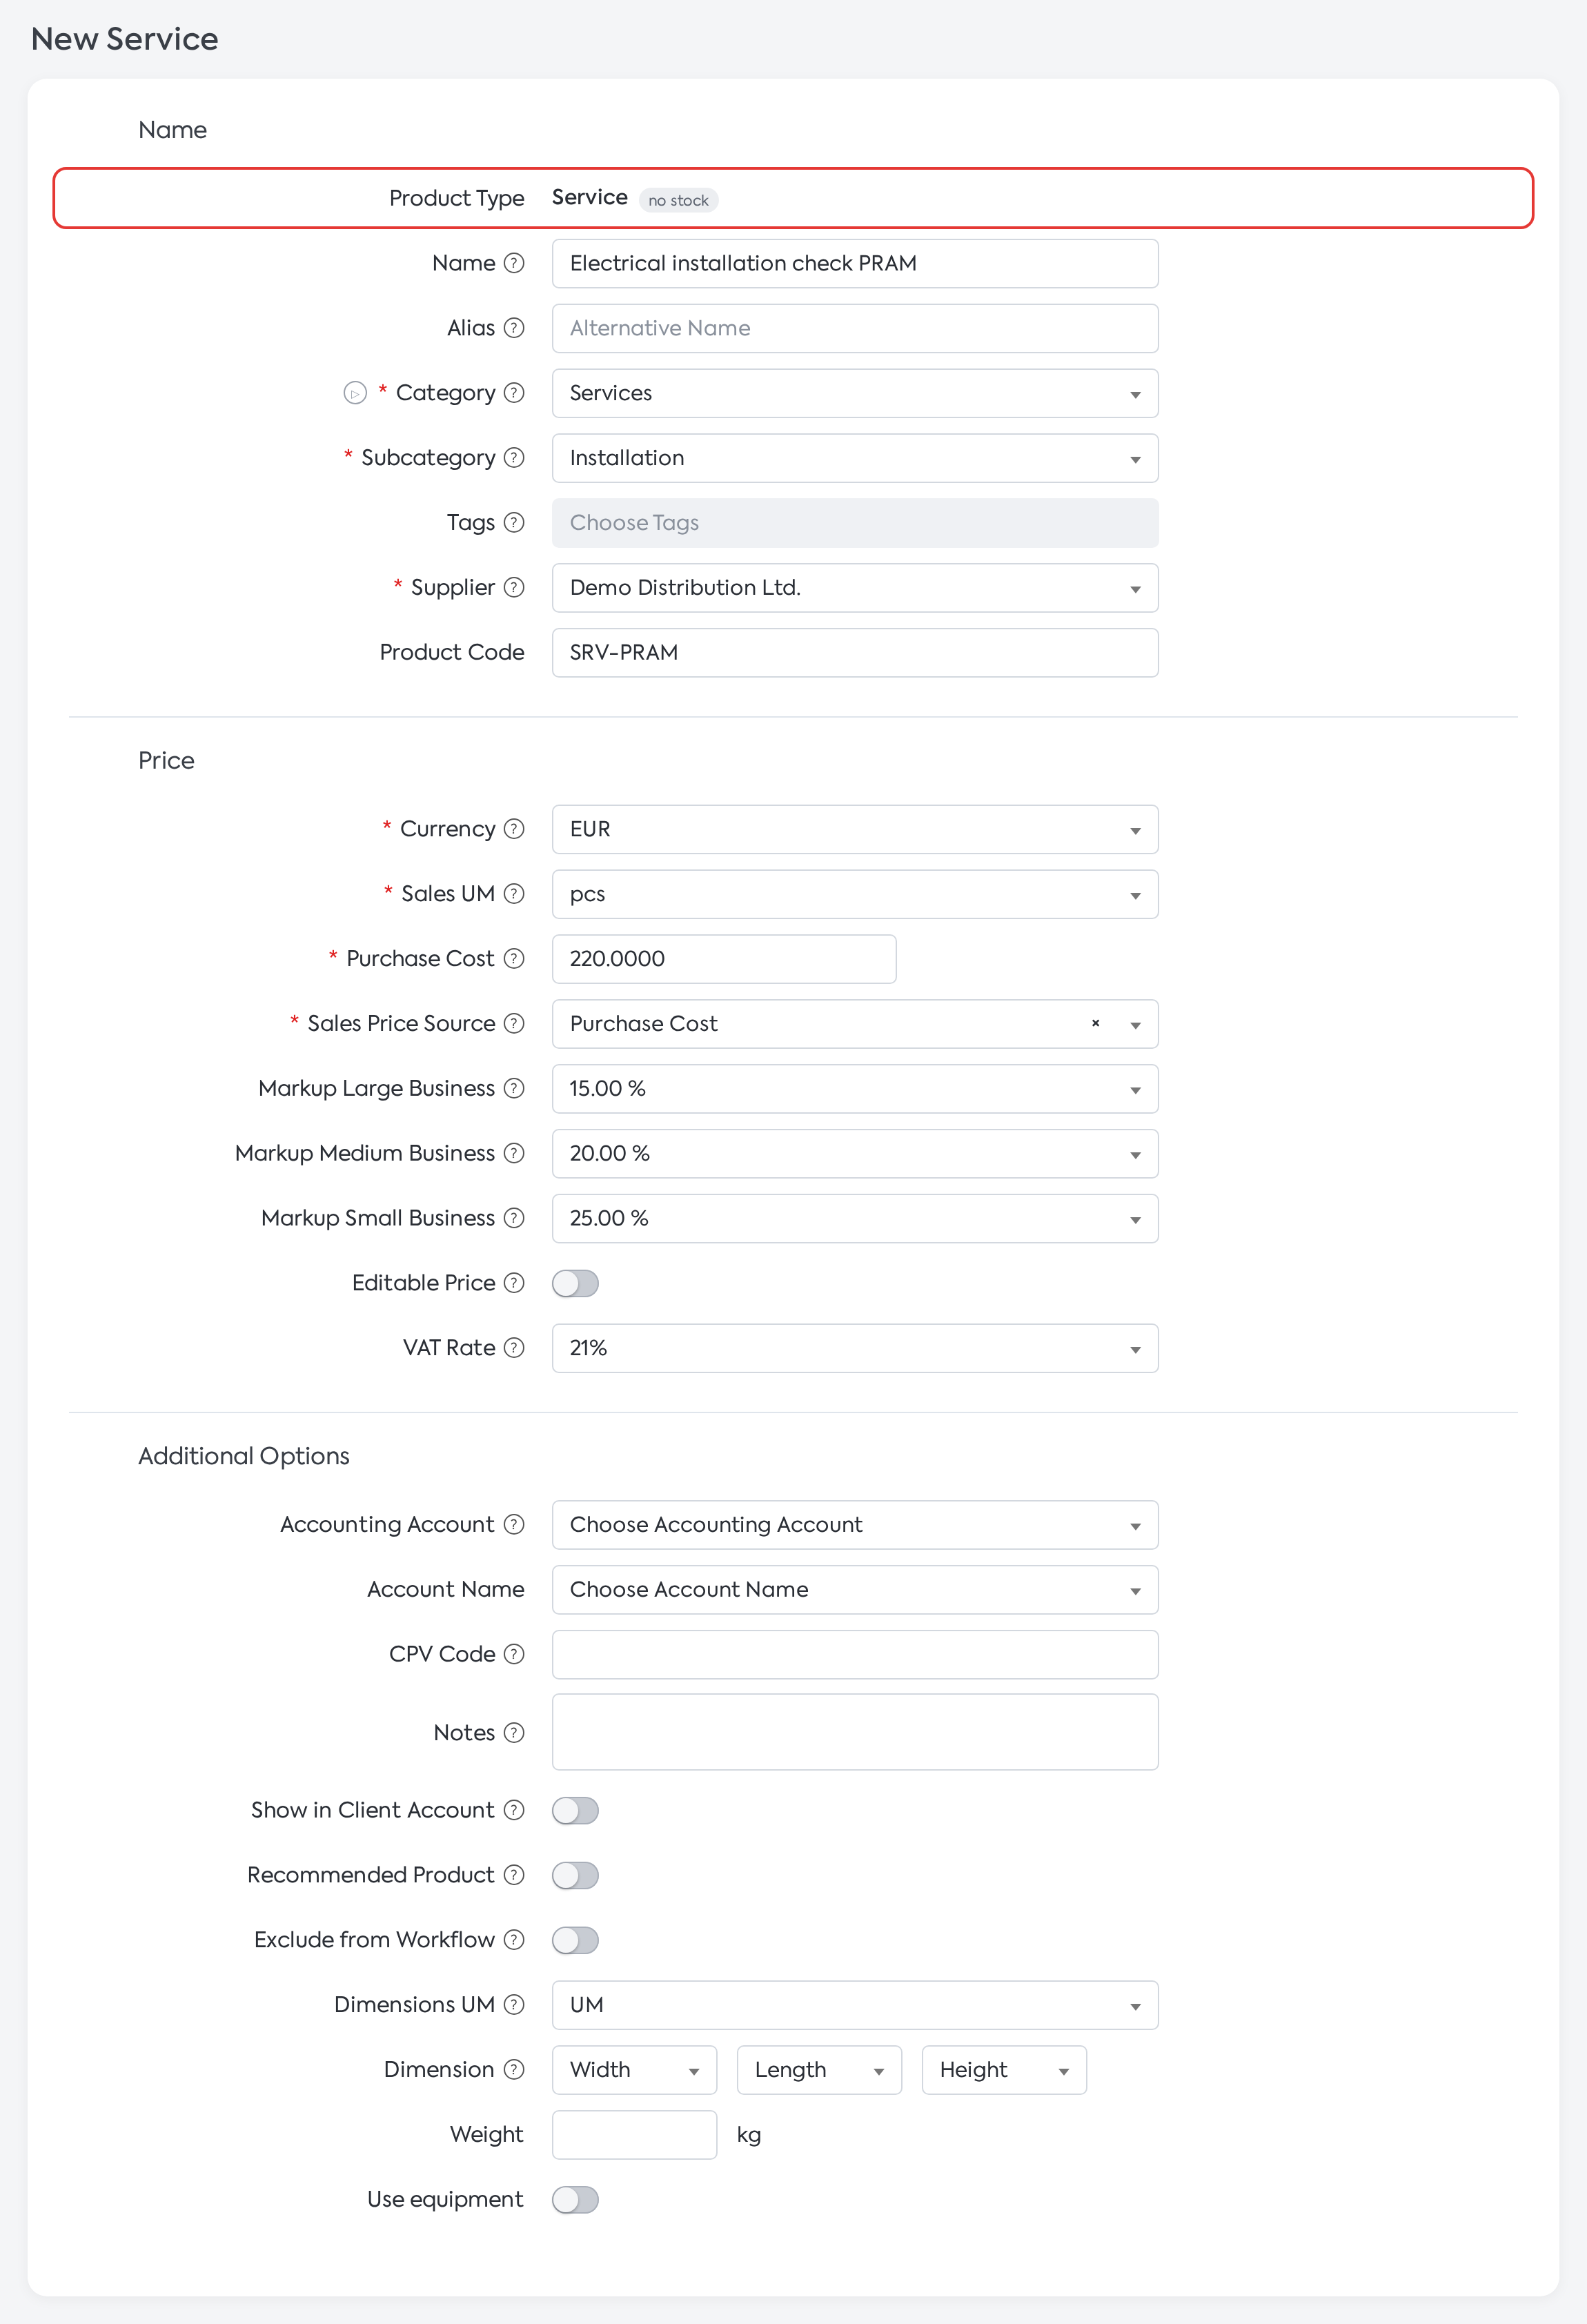Click the 'Additional Options' section heading

(244, 1456)
